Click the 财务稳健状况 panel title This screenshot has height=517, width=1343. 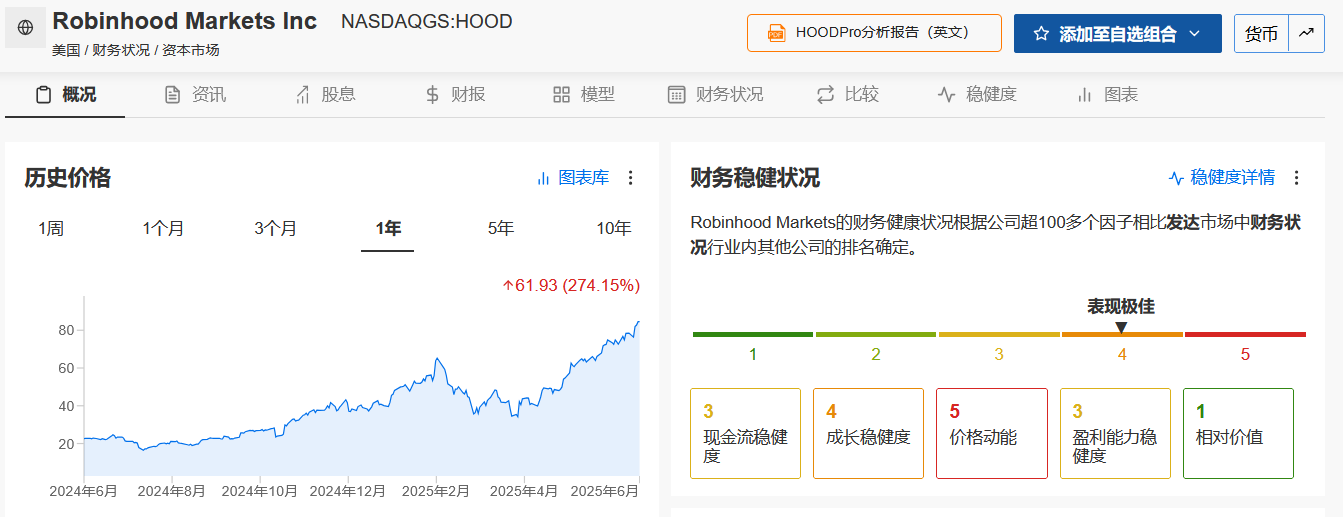[755, 178]
